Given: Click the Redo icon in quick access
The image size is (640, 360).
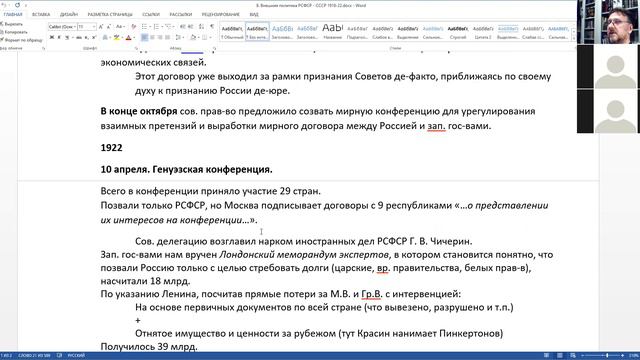Looking at the screenshot, I should click(17, 5).
